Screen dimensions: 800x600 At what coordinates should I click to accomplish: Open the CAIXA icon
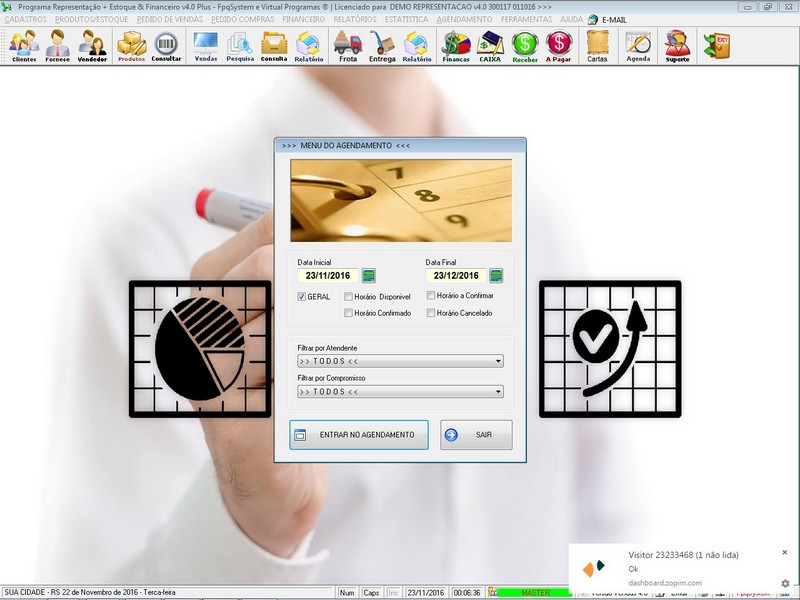[490, 46]
